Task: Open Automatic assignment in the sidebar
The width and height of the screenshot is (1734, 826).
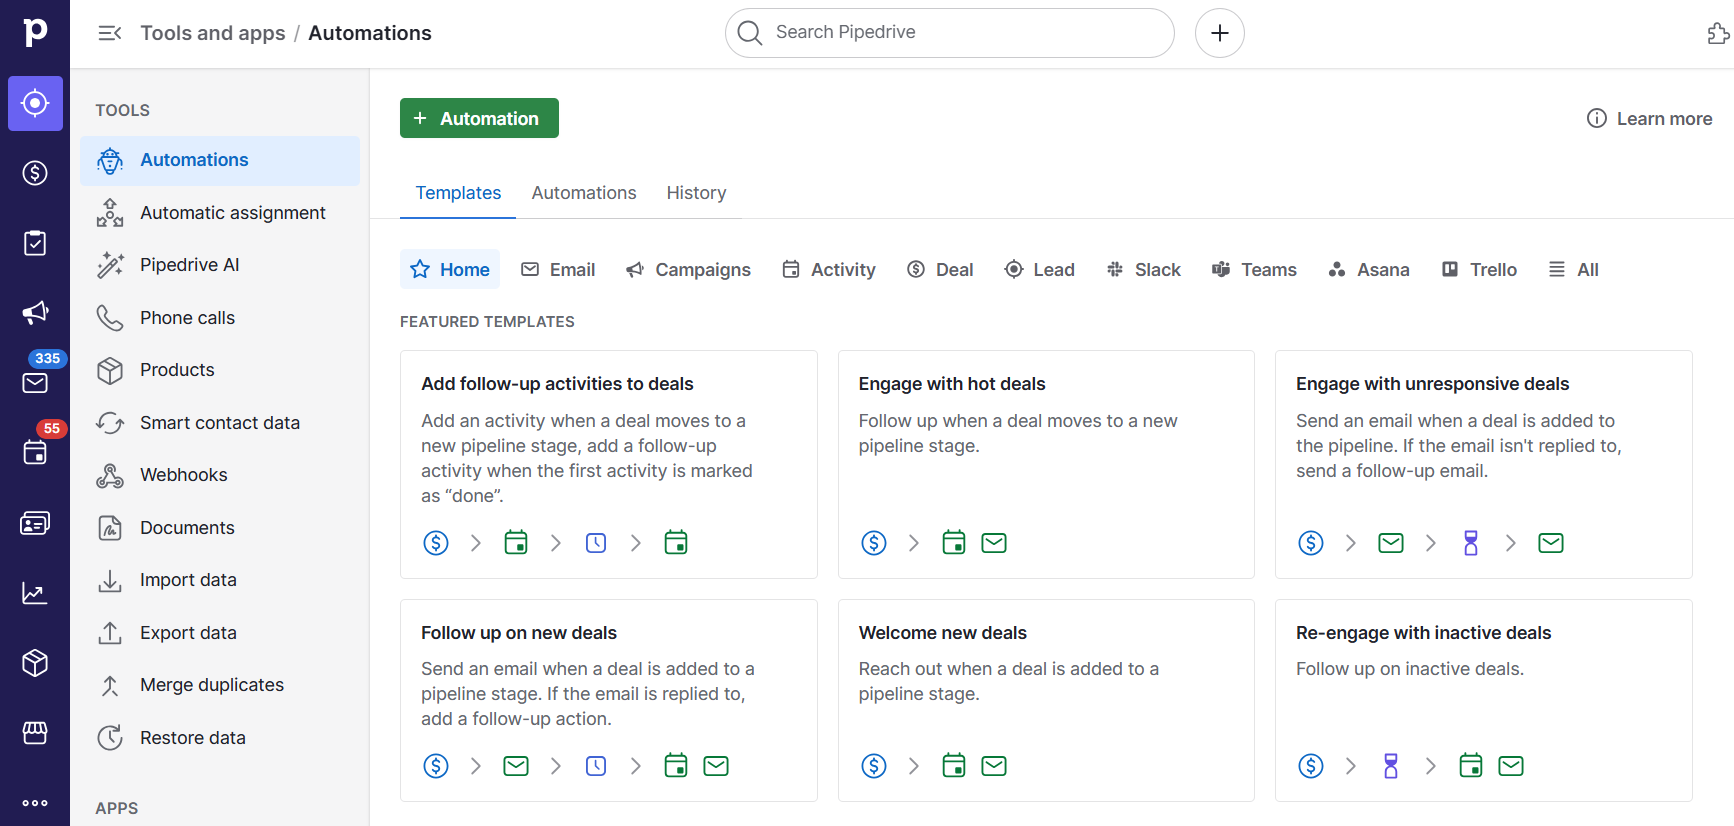Action: point(220,213)
